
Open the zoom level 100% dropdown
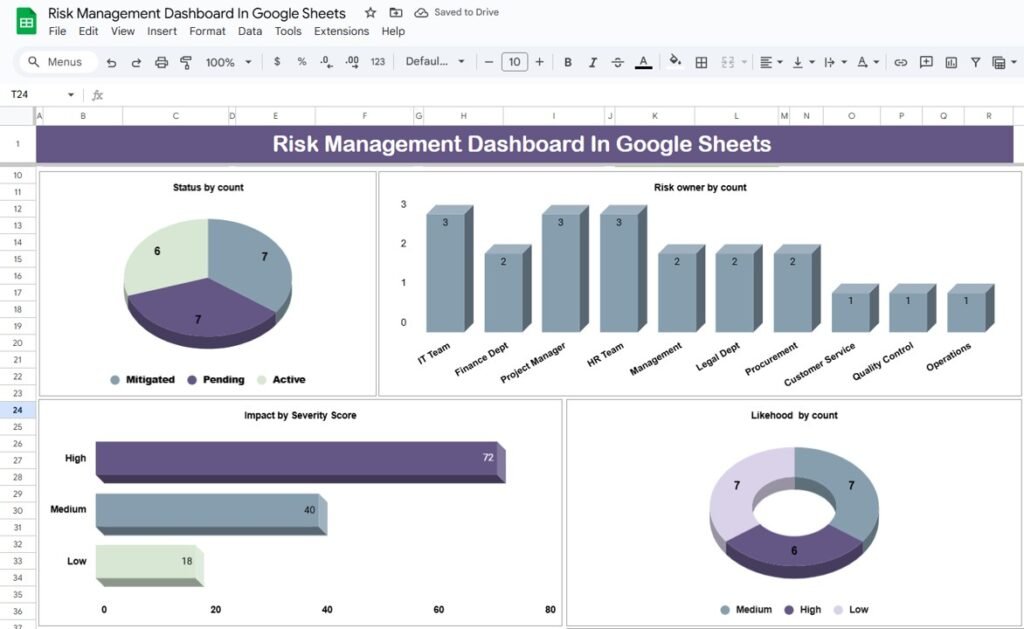[228, 62]
